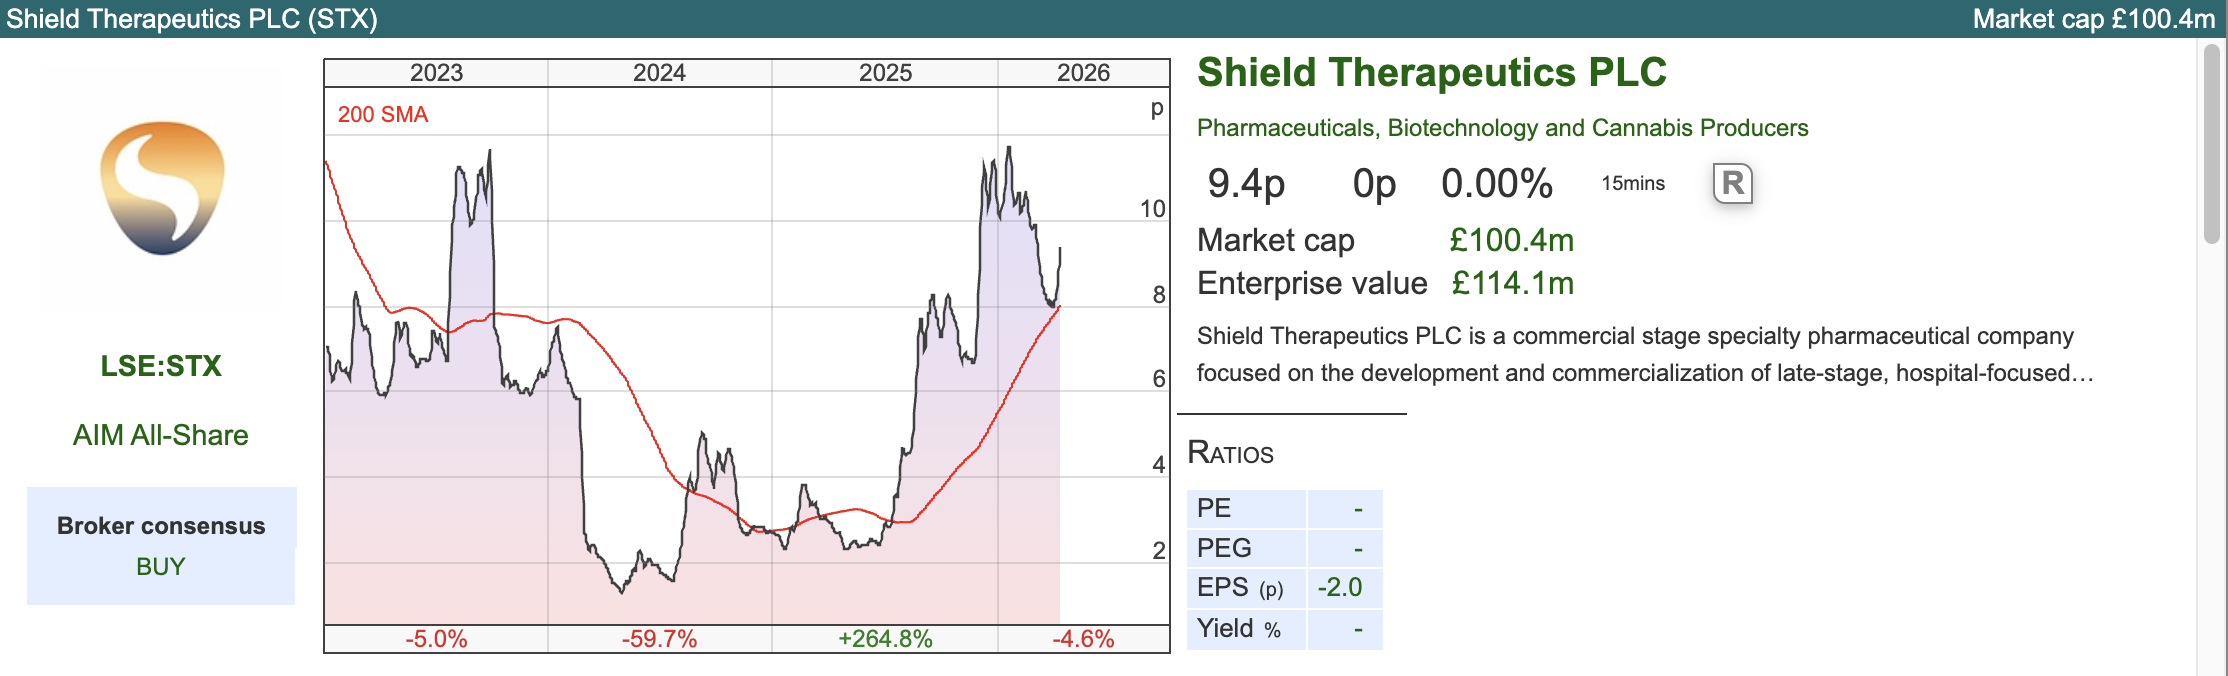2228x676 pixels.
Task: Click the EPS ratio row
Action: (1284, 588)
